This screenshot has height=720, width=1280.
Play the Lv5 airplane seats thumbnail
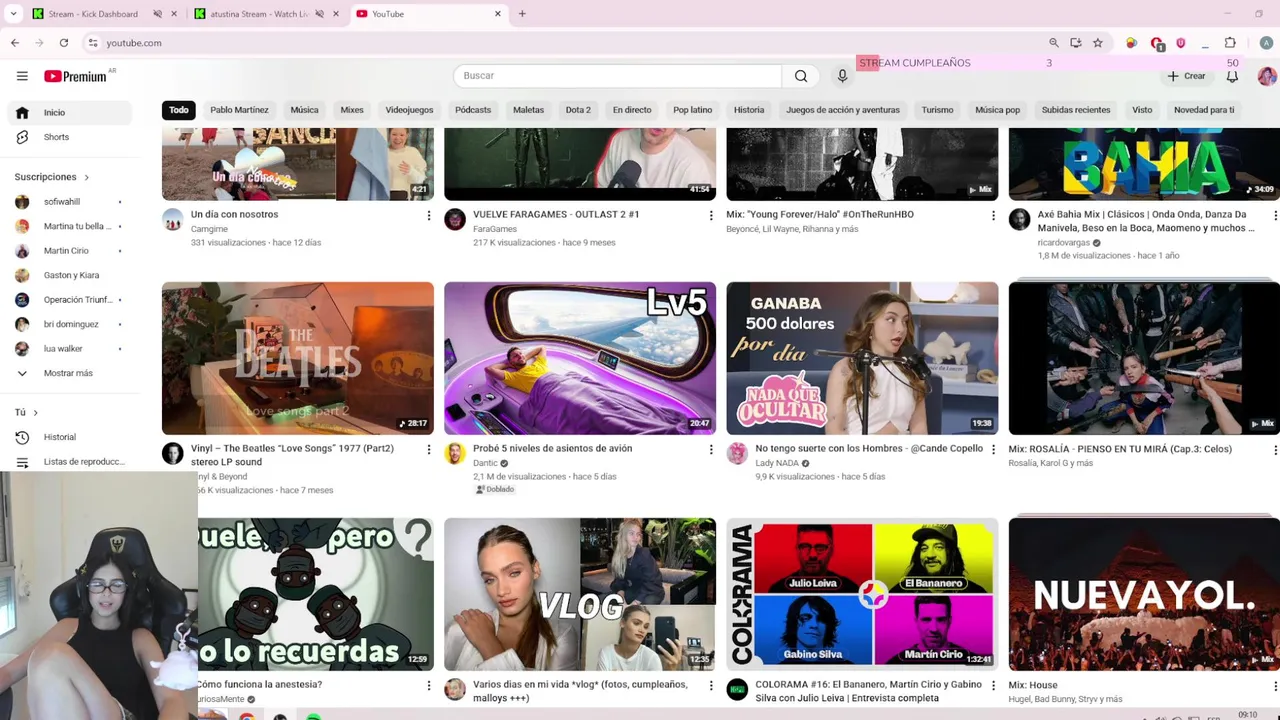tap(580, 358)
